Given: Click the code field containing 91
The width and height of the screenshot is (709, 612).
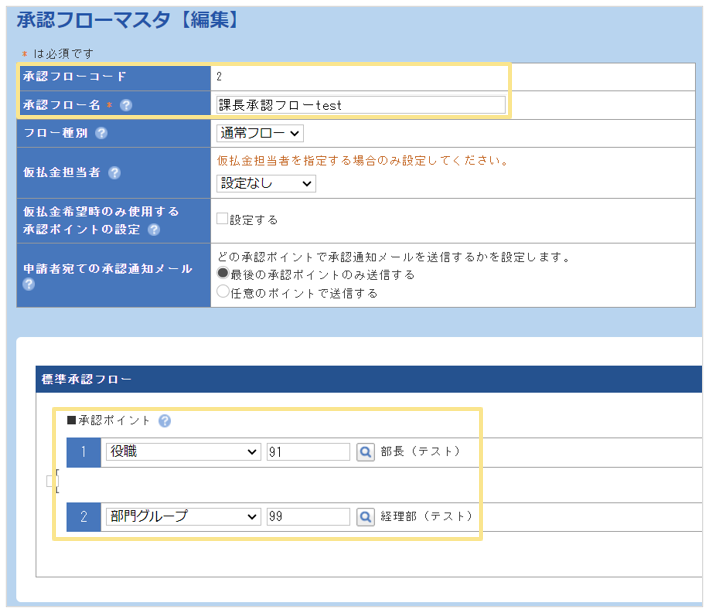Looking at the screenshot, I should 308,452.
